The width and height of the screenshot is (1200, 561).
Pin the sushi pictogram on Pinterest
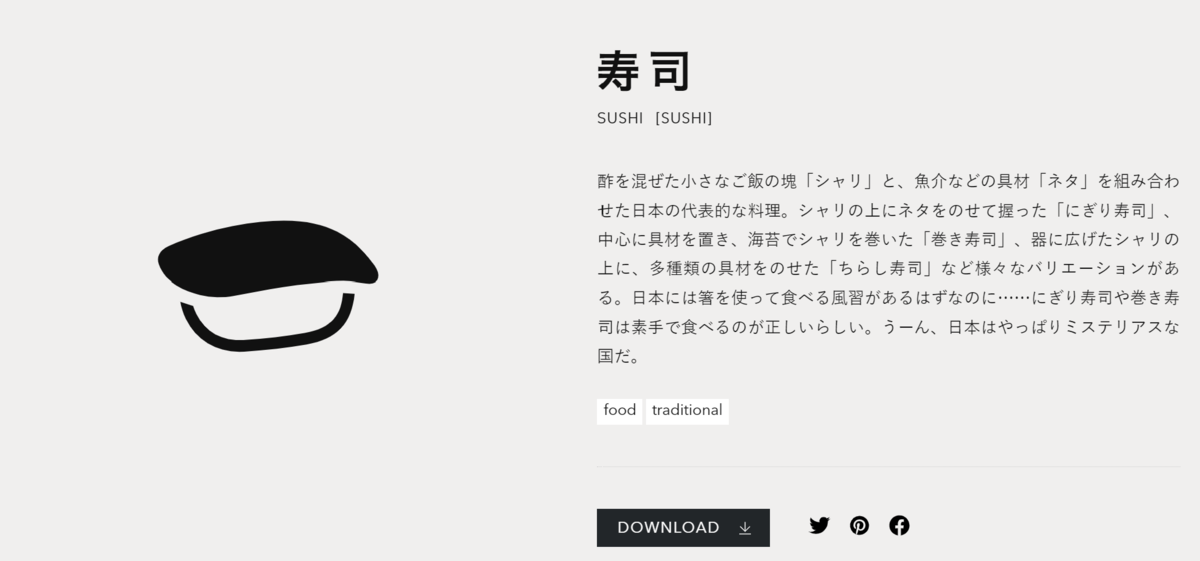(x=859, y=525)
